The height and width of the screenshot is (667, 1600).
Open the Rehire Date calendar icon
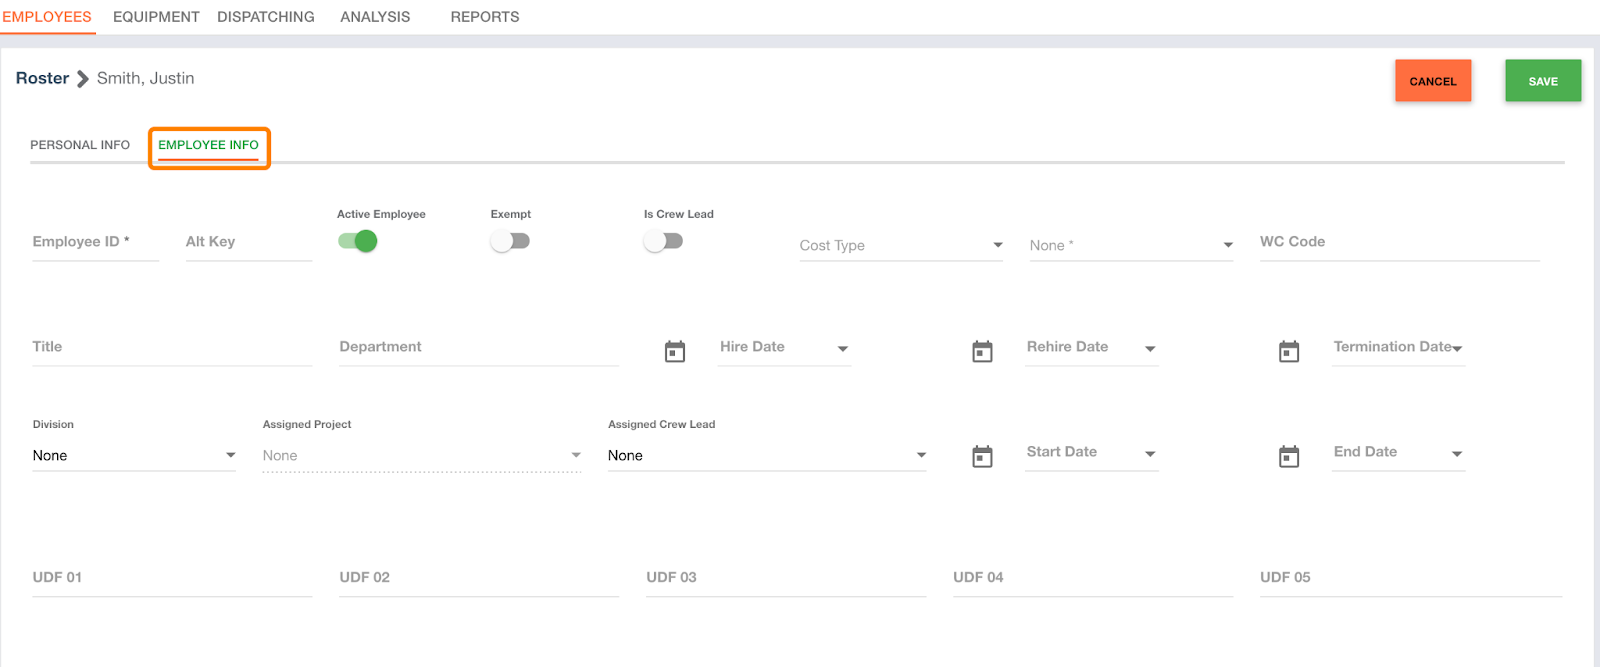(983, 351)
